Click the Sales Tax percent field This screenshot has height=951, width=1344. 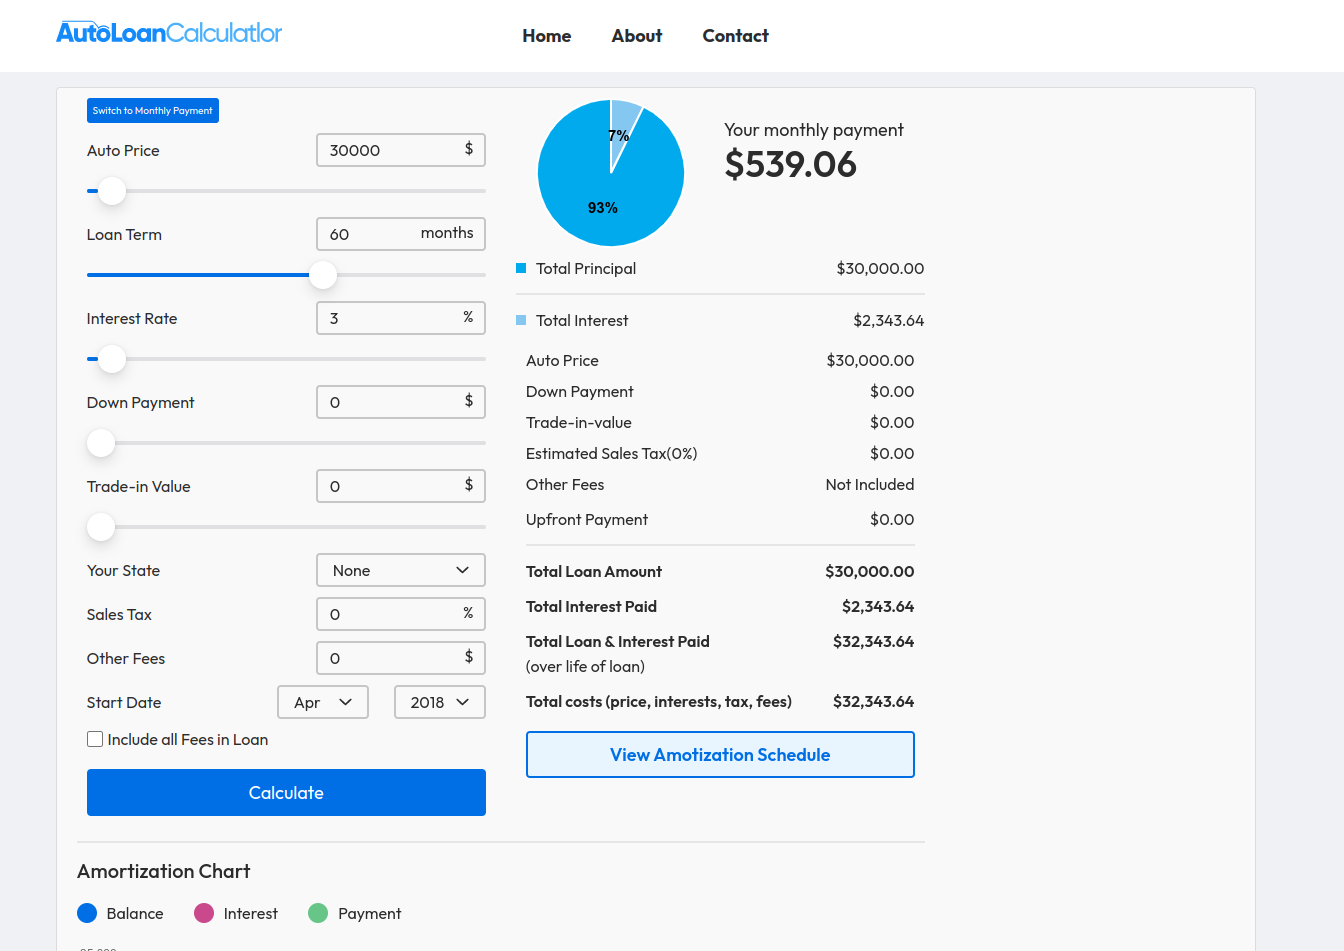click(x=401, y=614)
